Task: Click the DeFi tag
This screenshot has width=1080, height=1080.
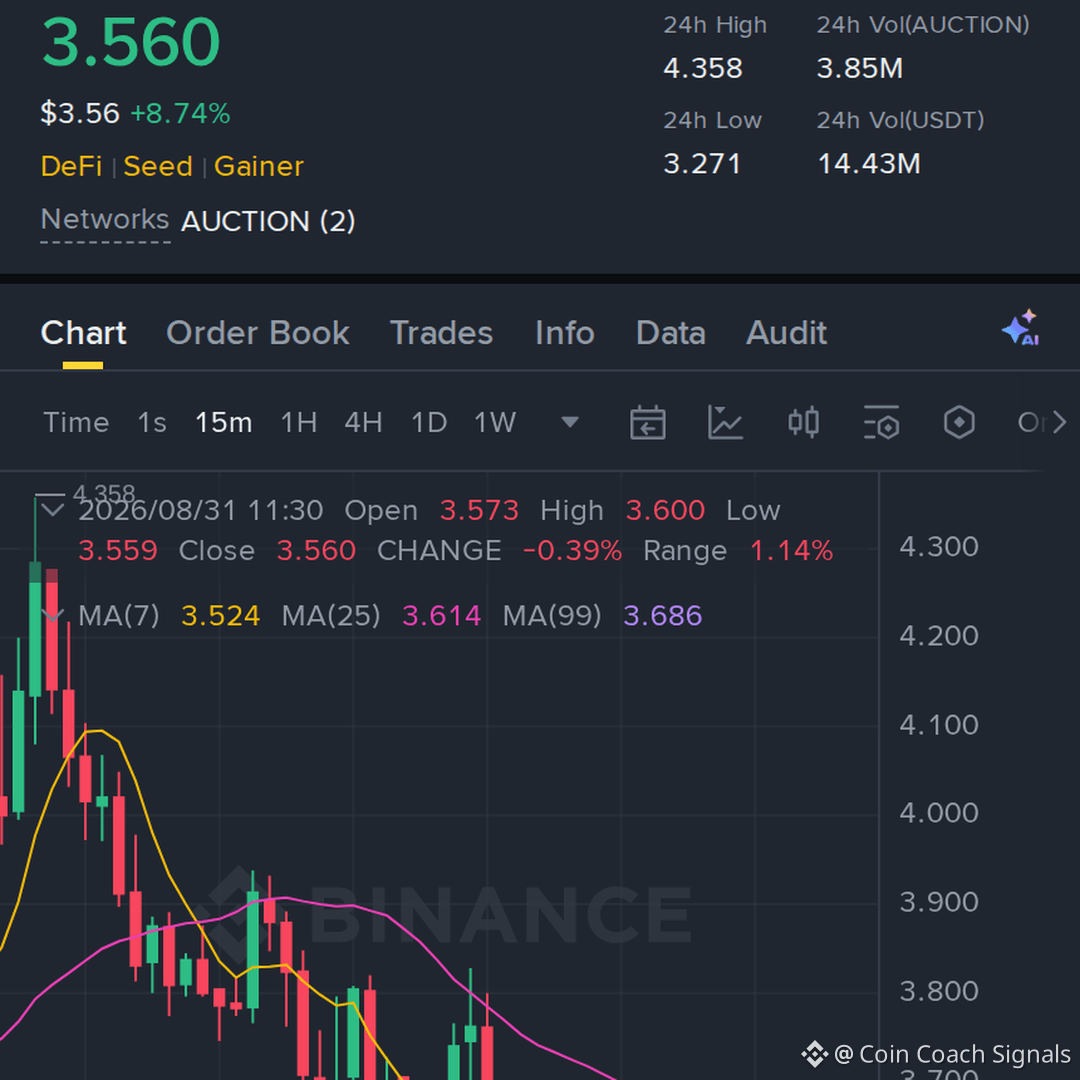Action: point(71,166)
